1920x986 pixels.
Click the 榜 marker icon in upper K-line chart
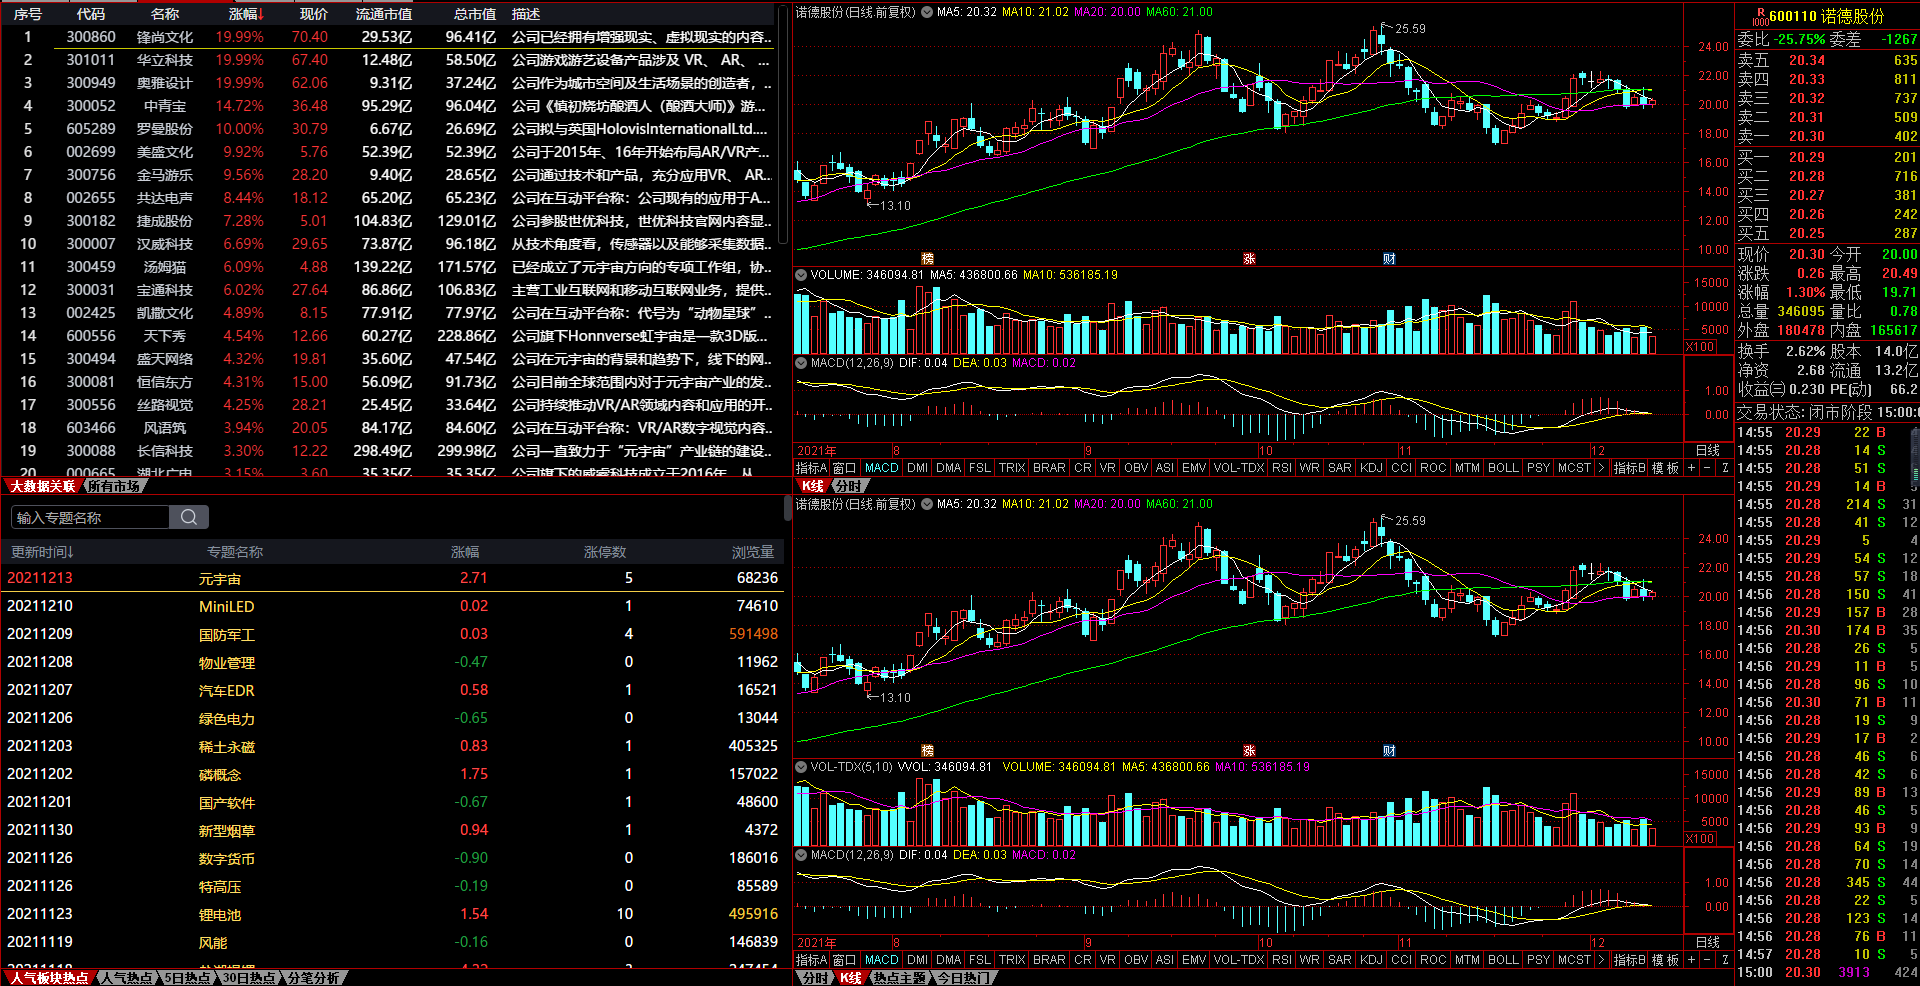click(x=927, y=258)
